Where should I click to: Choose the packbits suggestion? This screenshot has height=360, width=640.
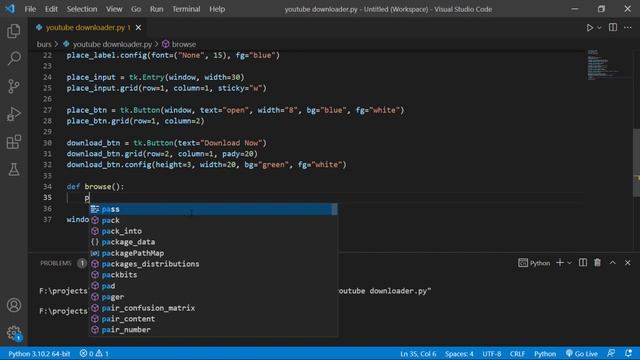point(213,275)
